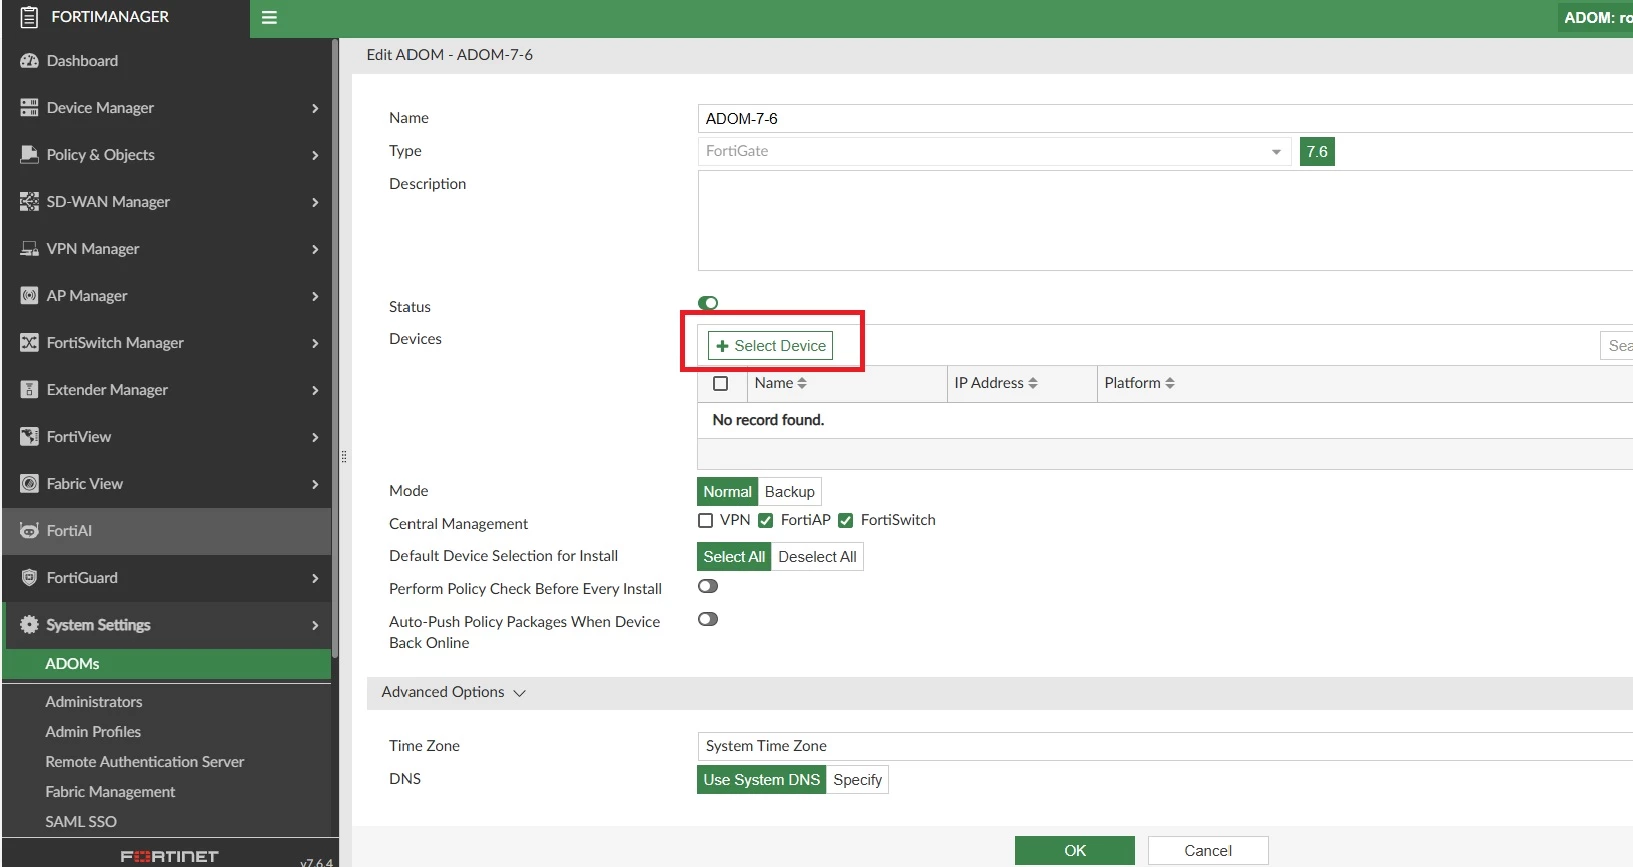The height and width of the screenshot is (867, 1633).
Task: Expand VPN Manager submenu chevron
Action: (315, 249)
